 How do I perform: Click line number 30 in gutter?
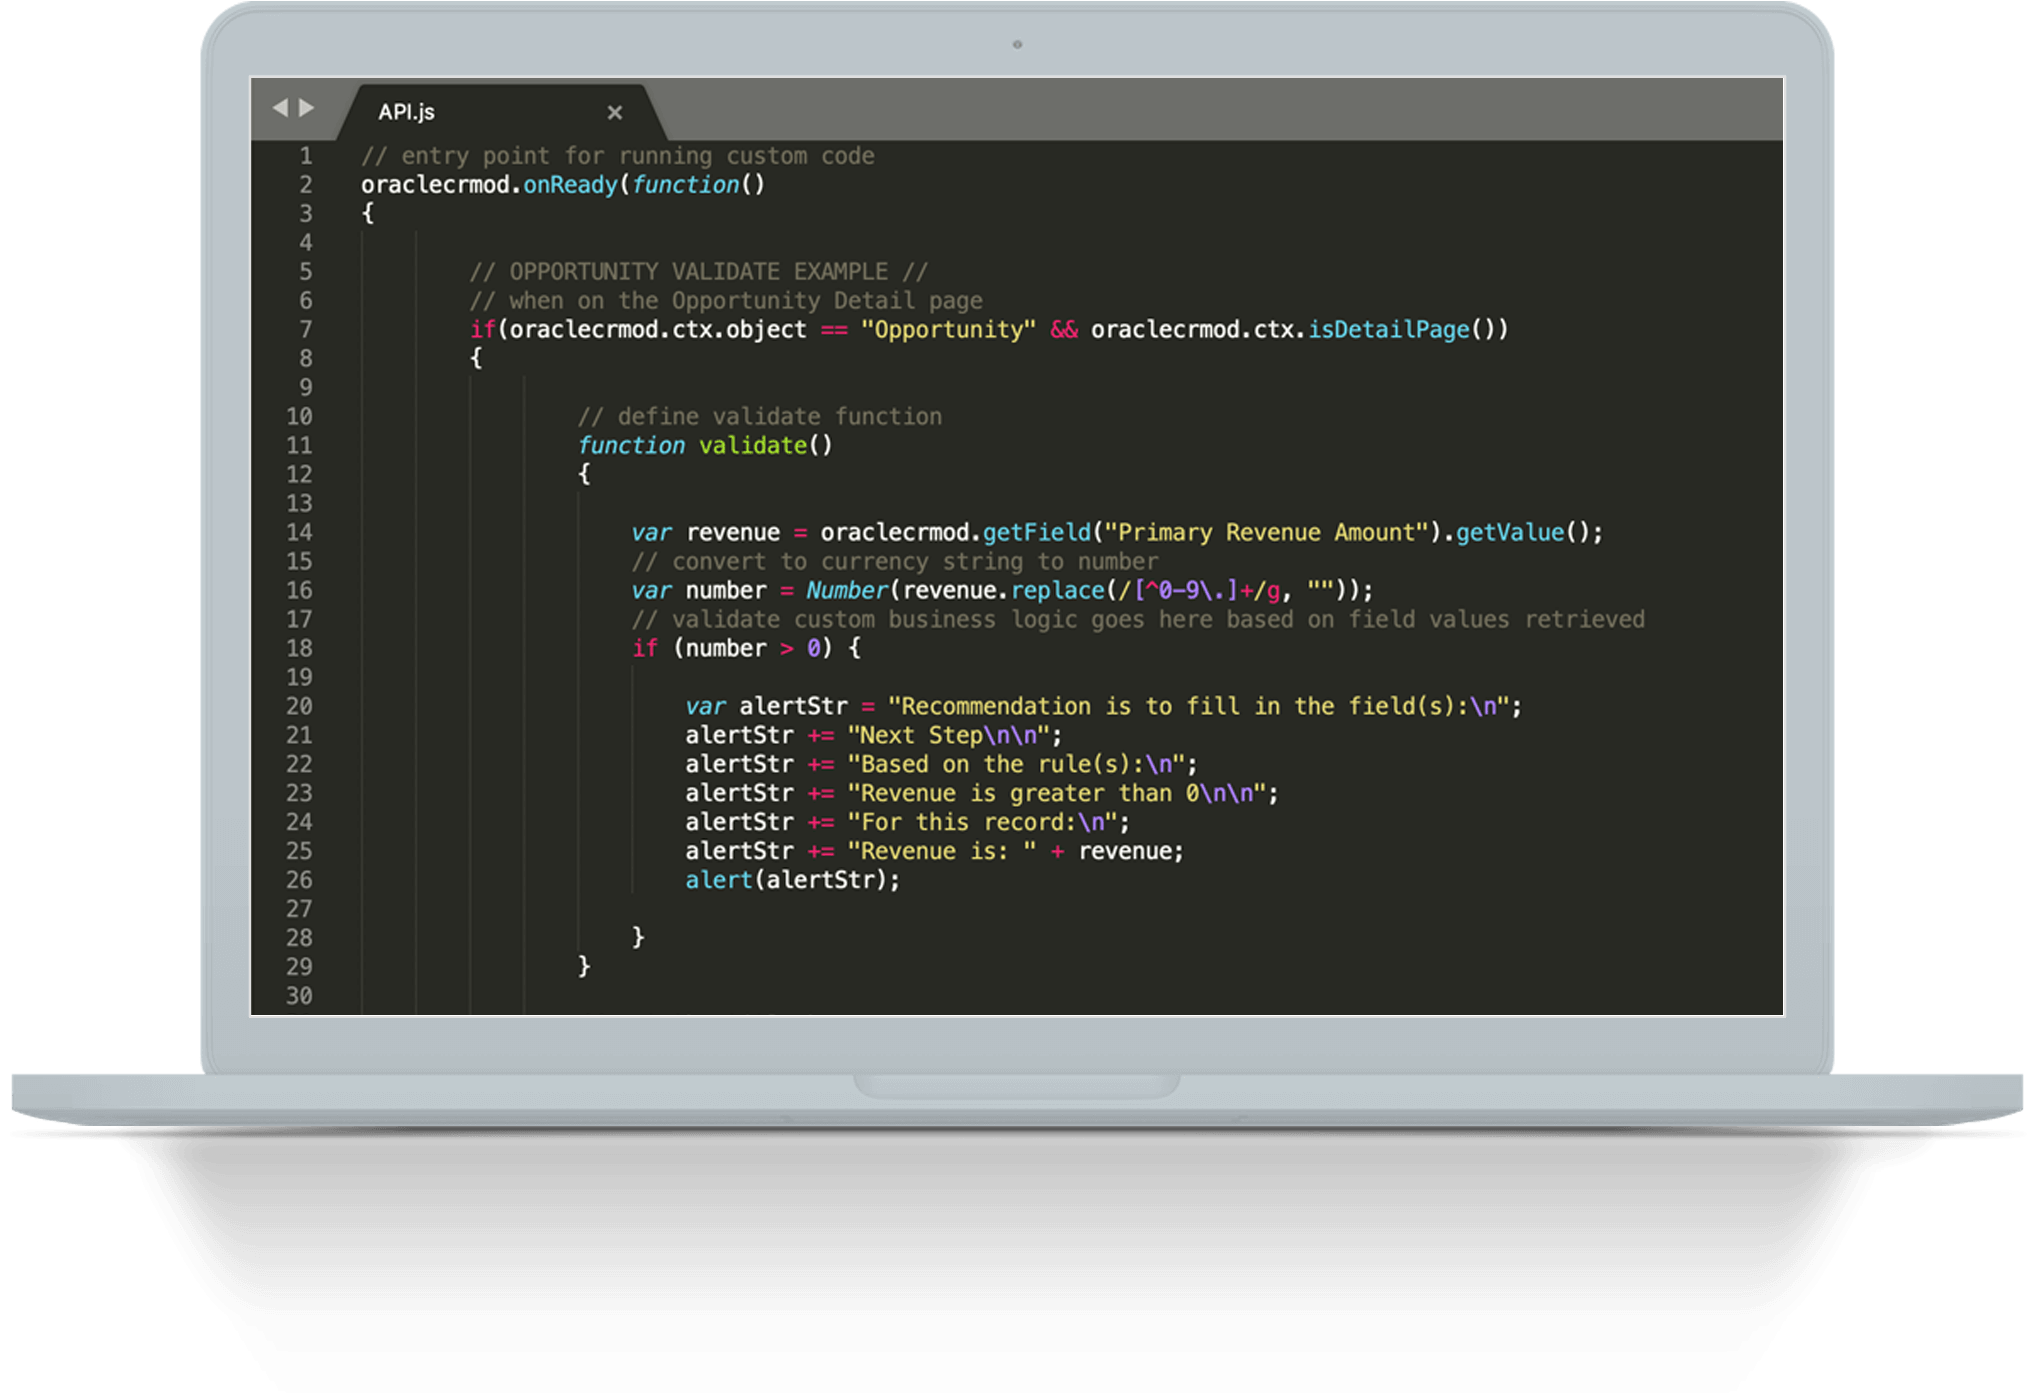[299, 996]
